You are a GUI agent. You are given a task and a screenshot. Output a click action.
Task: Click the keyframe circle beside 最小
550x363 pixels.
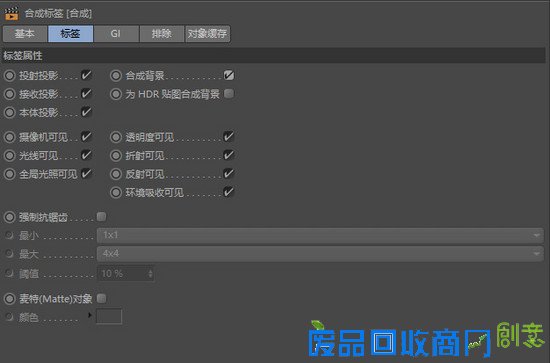click(9, 235)
